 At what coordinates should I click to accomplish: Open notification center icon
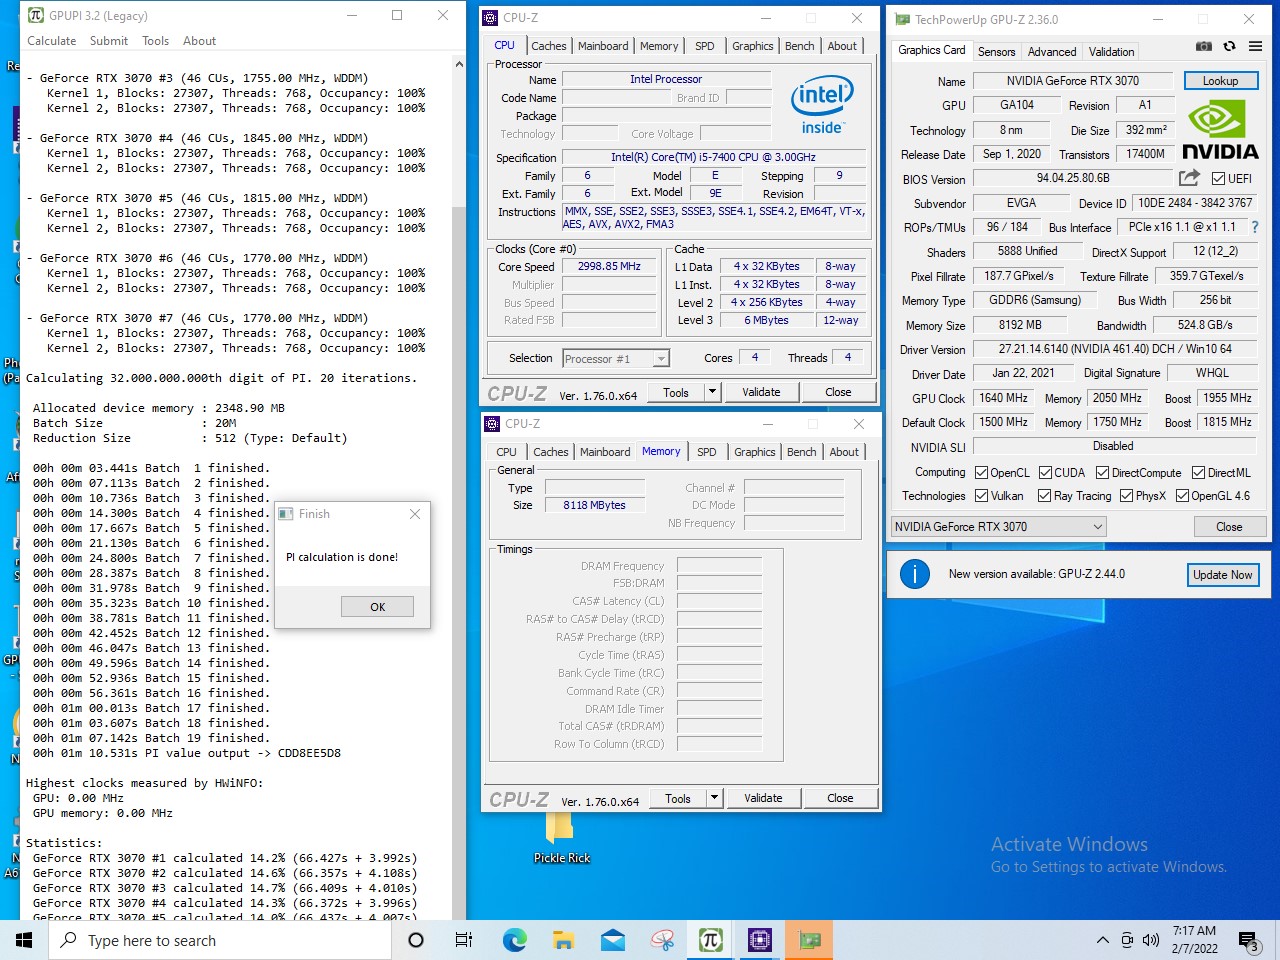[x=1248, y=941]
